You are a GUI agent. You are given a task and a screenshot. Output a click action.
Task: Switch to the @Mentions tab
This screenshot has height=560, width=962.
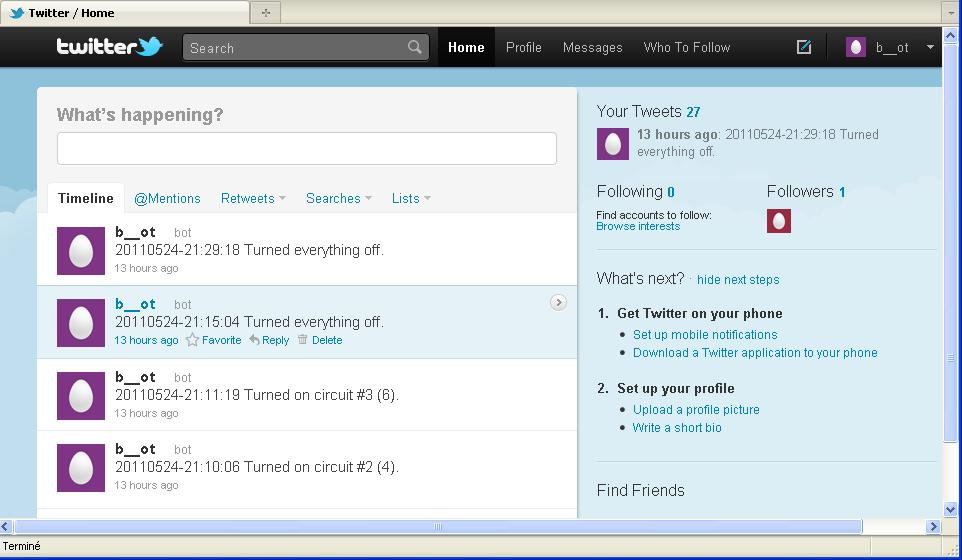[x=167, y=198]
